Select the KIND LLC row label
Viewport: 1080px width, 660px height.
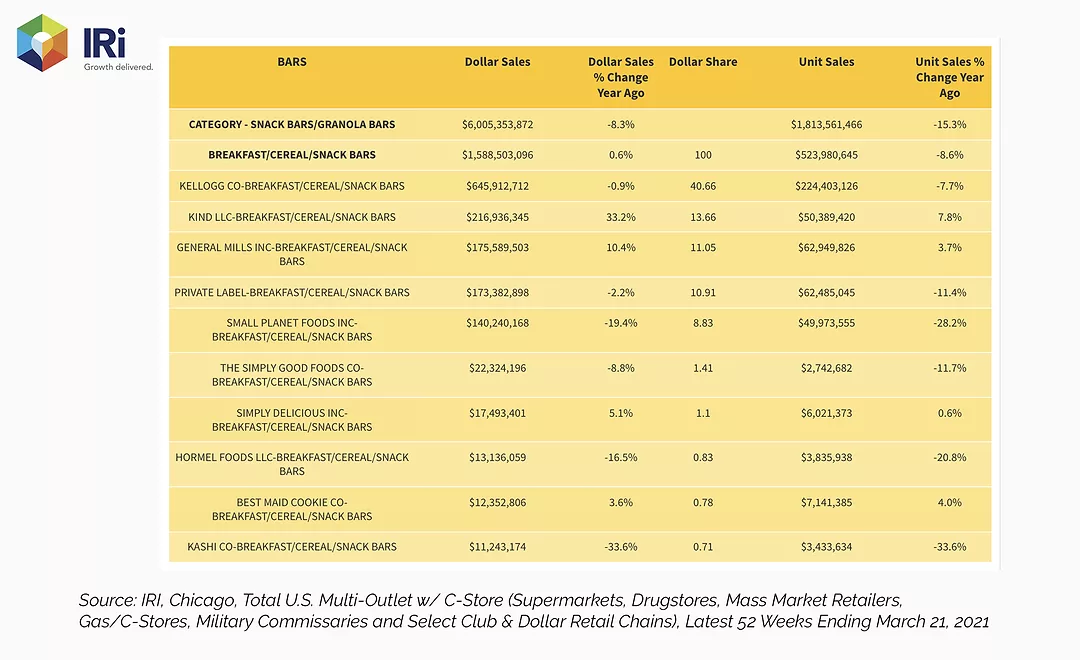point(292,217)
